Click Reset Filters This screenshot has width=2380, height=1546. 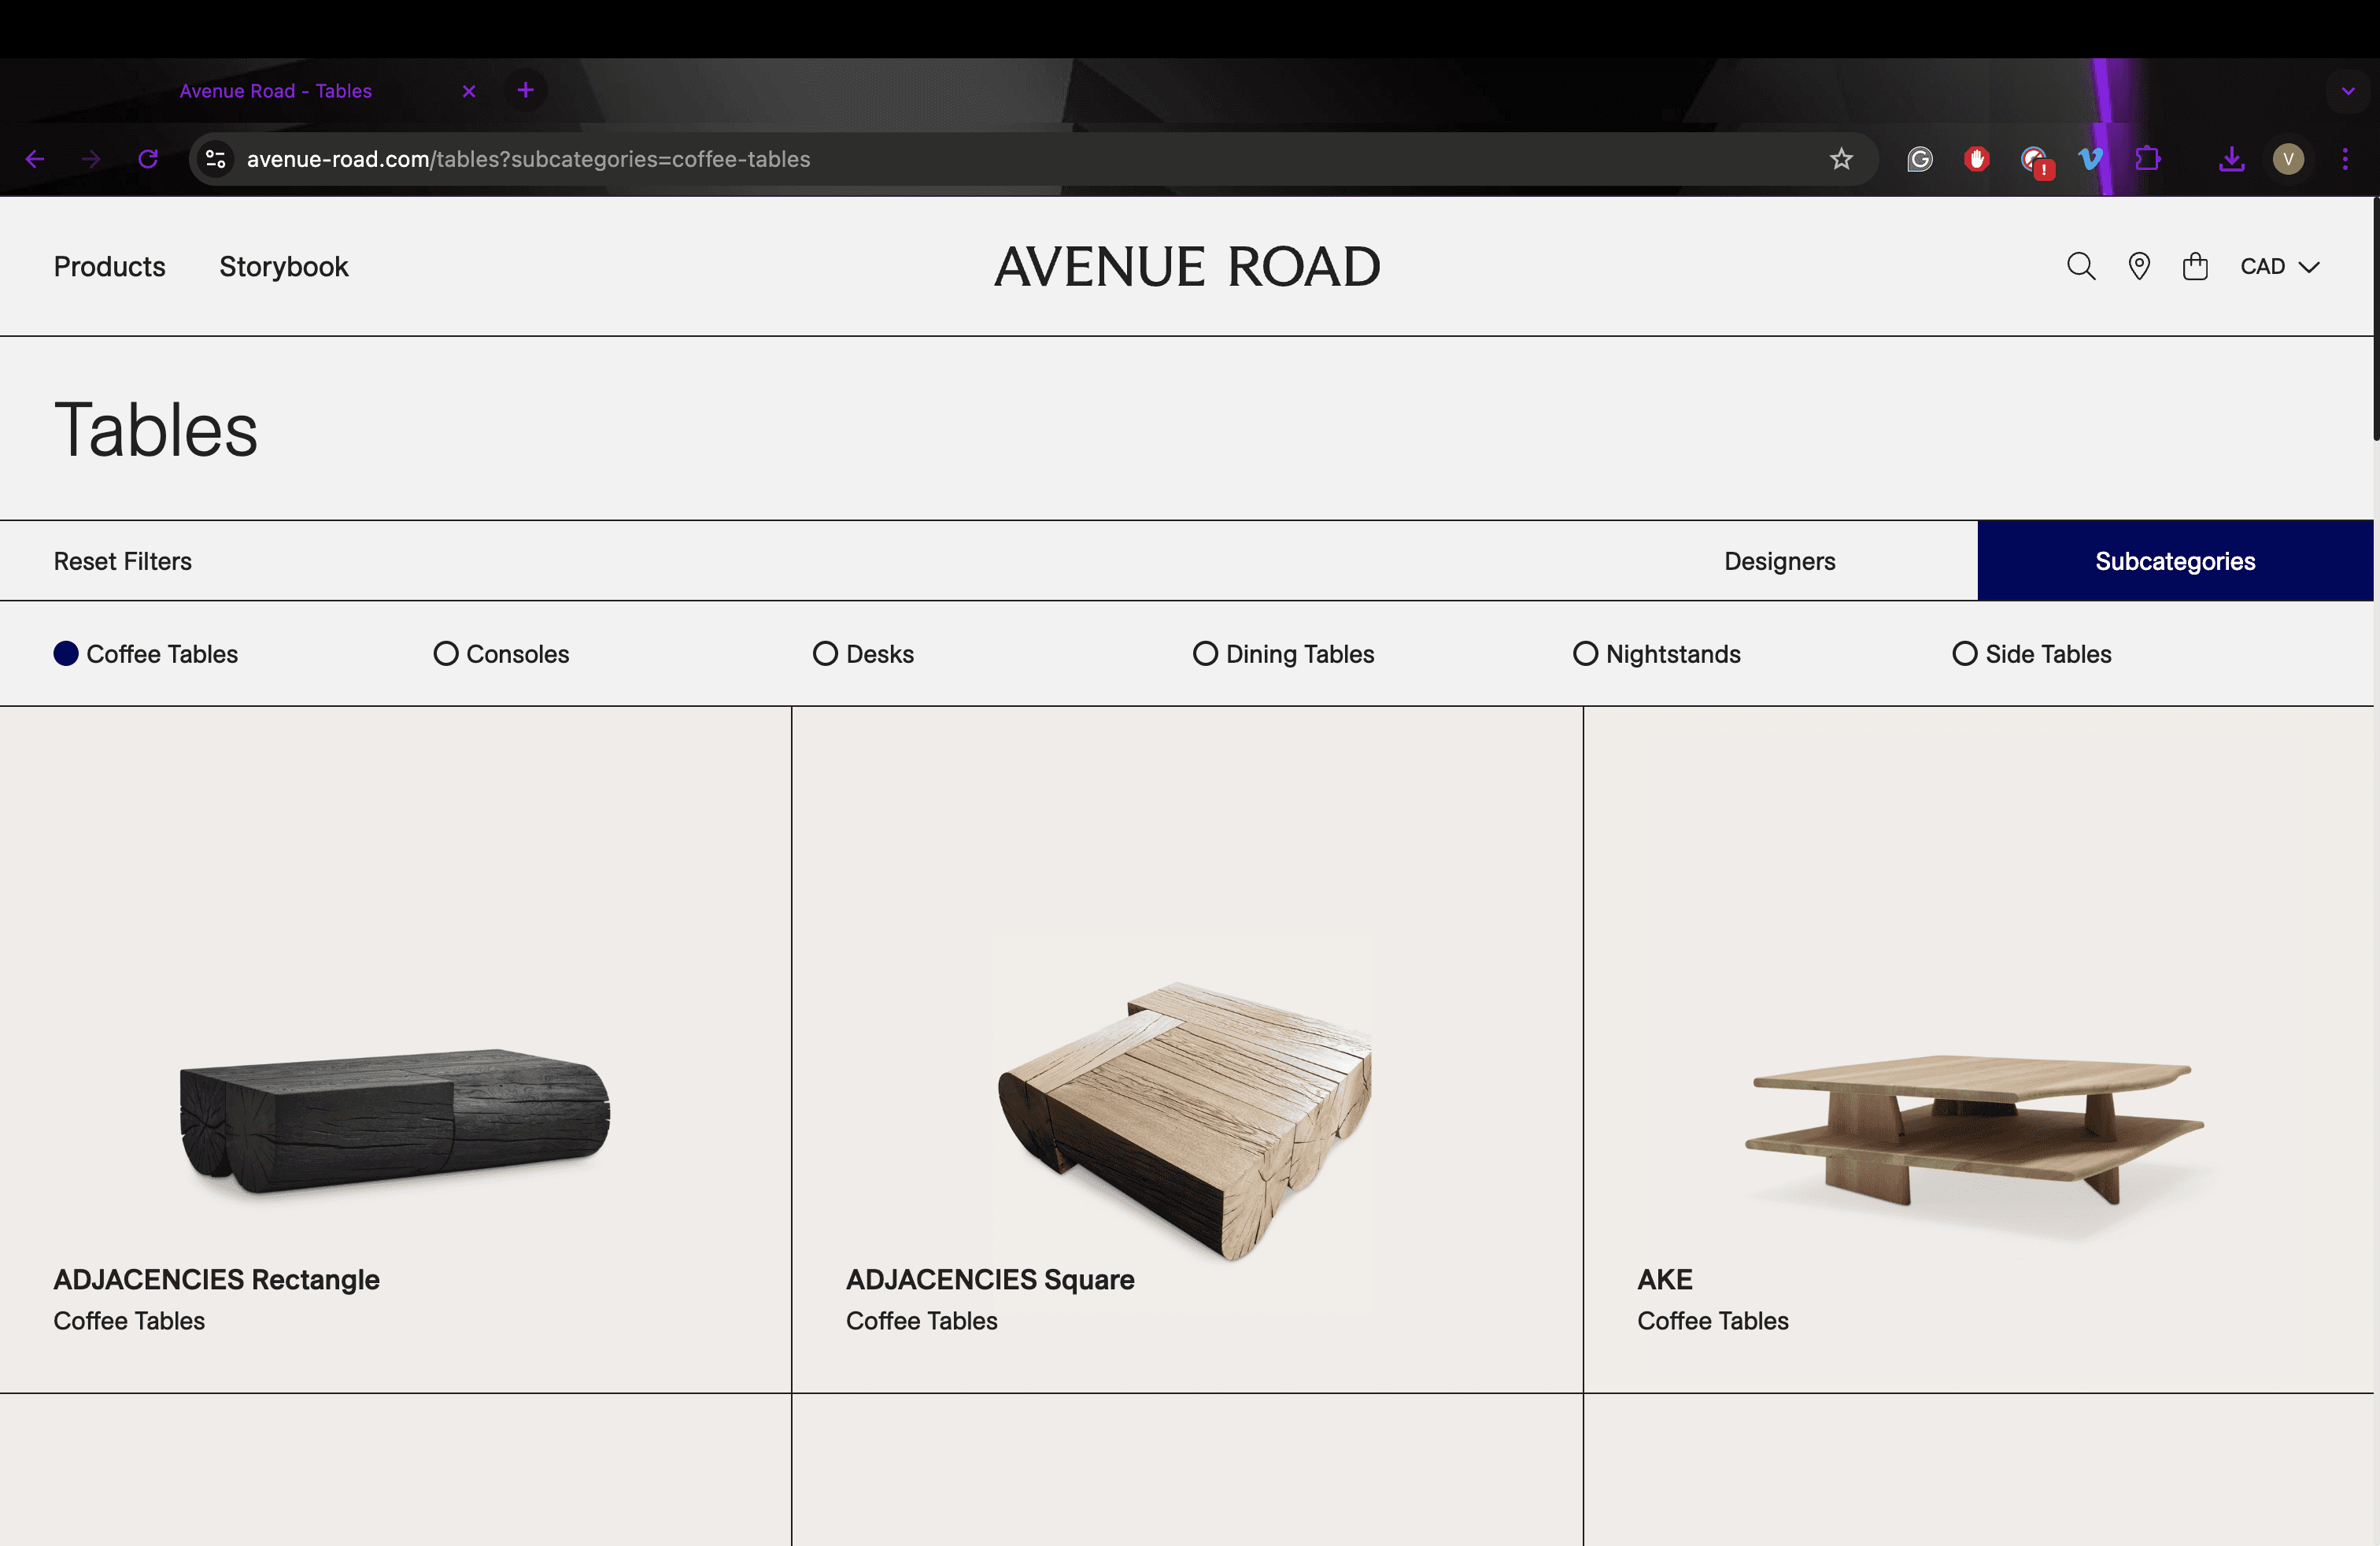click(x=123, y=561)
